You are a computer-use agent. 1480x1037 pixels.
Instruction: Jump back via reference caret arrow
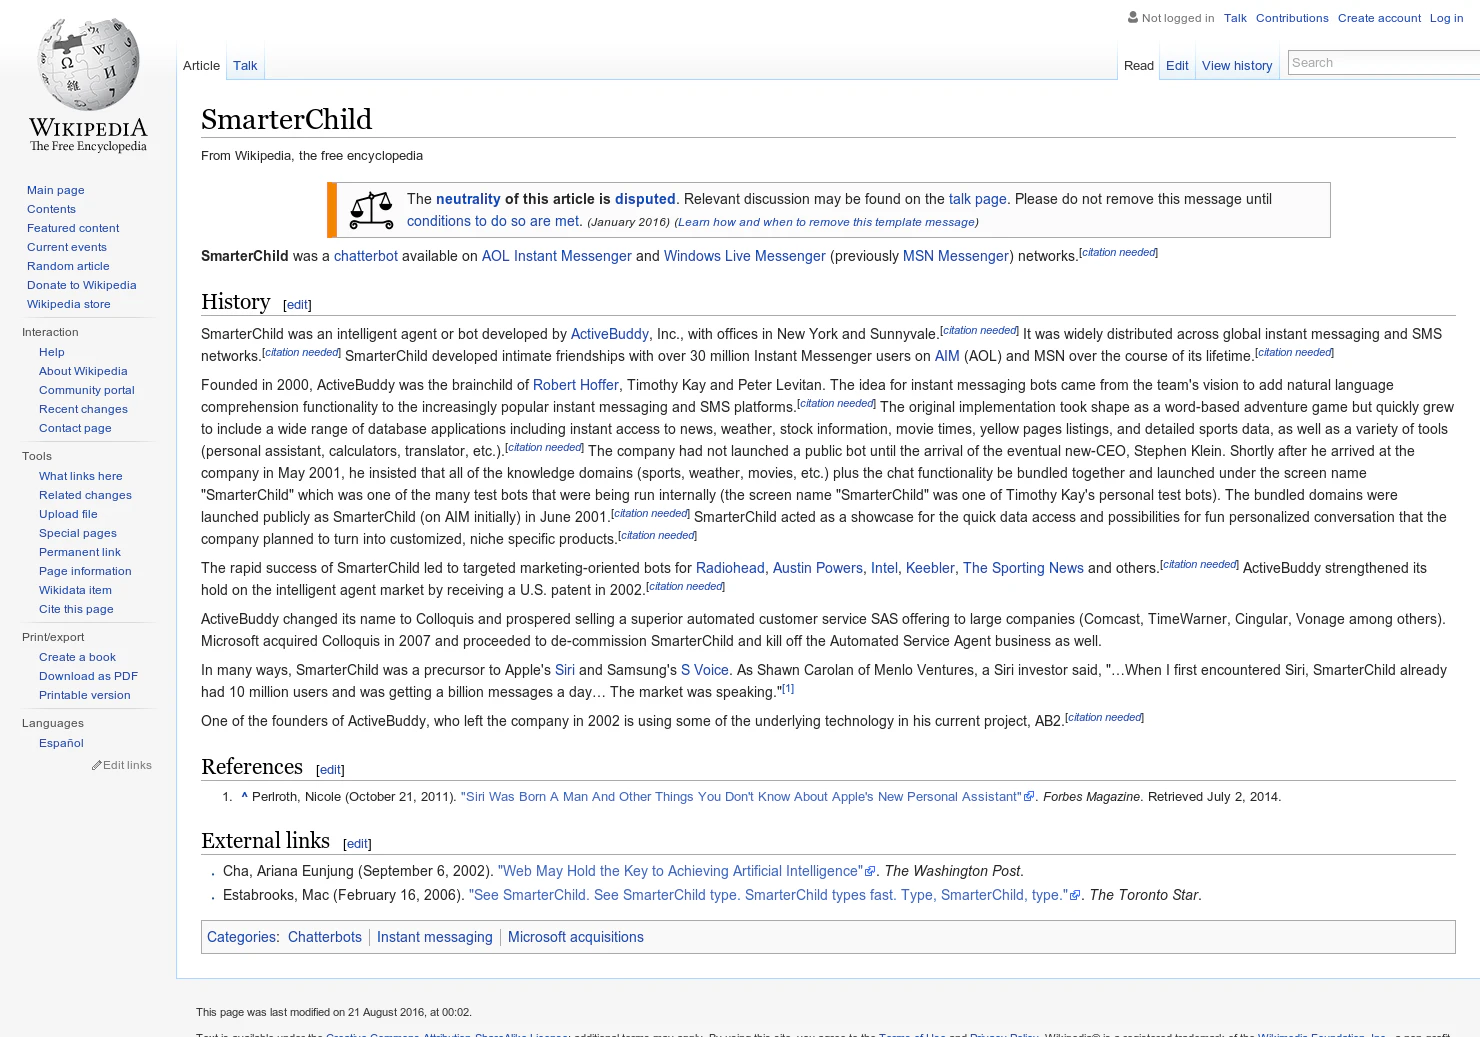(x=244, y=797)
